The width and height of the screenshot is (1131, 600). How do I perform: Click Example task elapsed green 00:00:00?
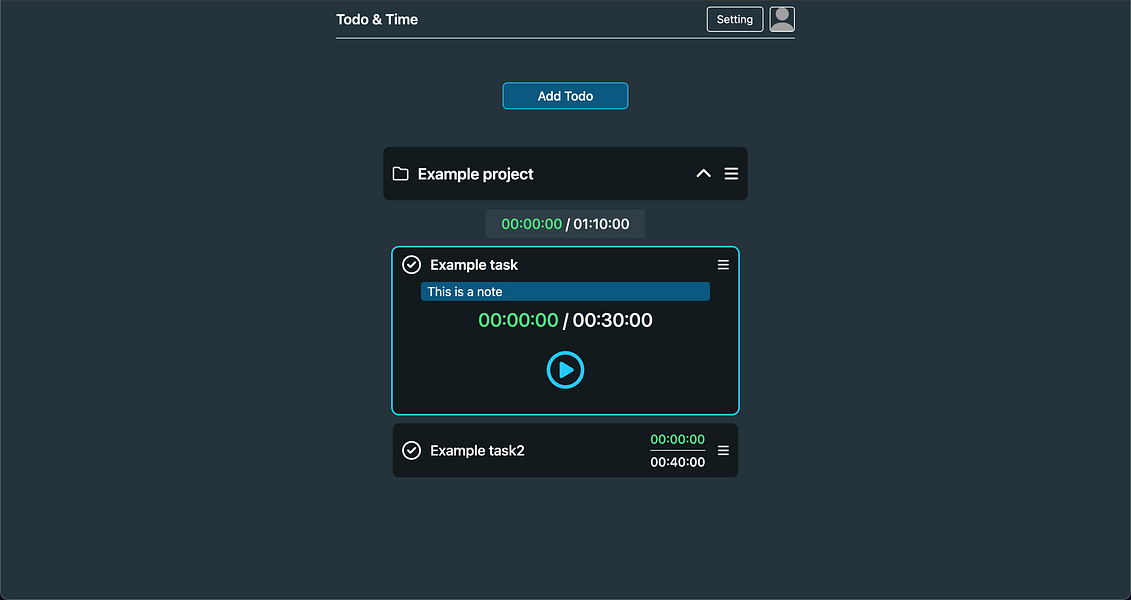(x=519, y=320)
